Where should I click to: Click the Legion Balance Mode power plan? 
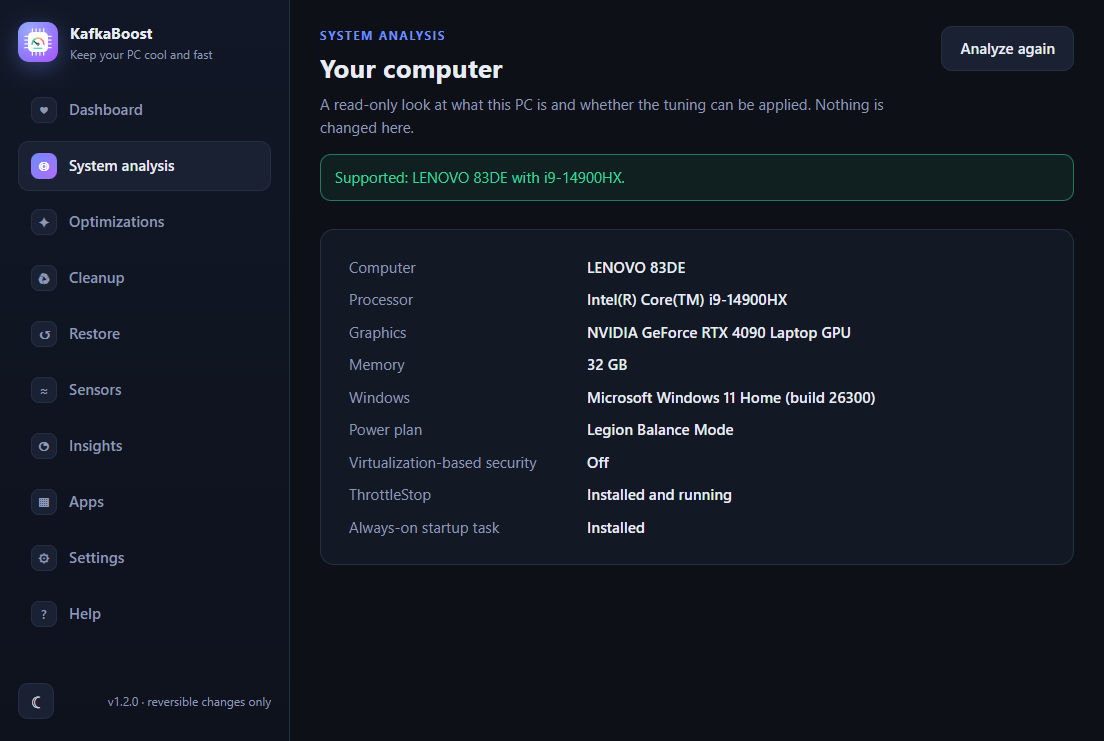pyautogui.click(x=660, y=430)
